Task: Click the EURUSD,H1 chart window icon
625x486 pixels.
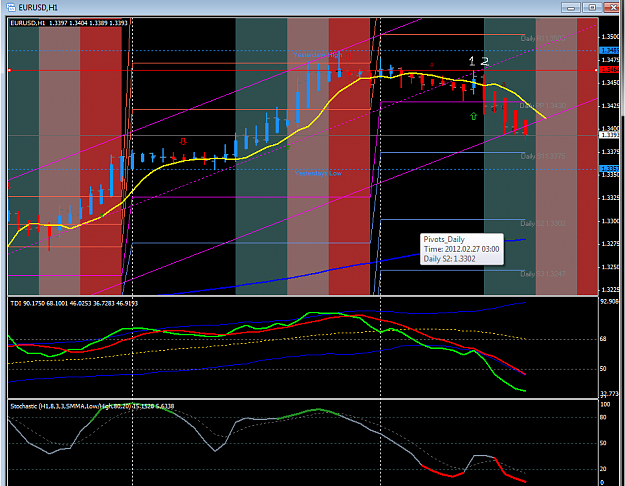Action: (11, 7)
